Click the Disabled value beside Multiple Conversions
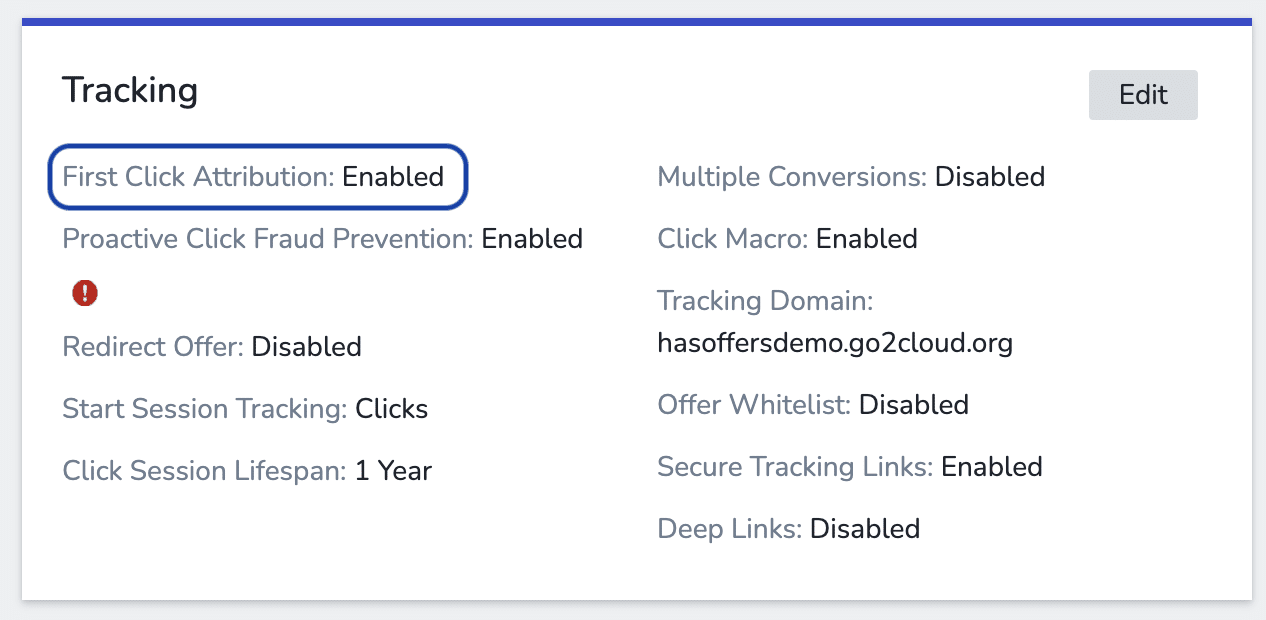Viewport: 1266px width, 620px height. pyautogui.click(x=990, y=177)
